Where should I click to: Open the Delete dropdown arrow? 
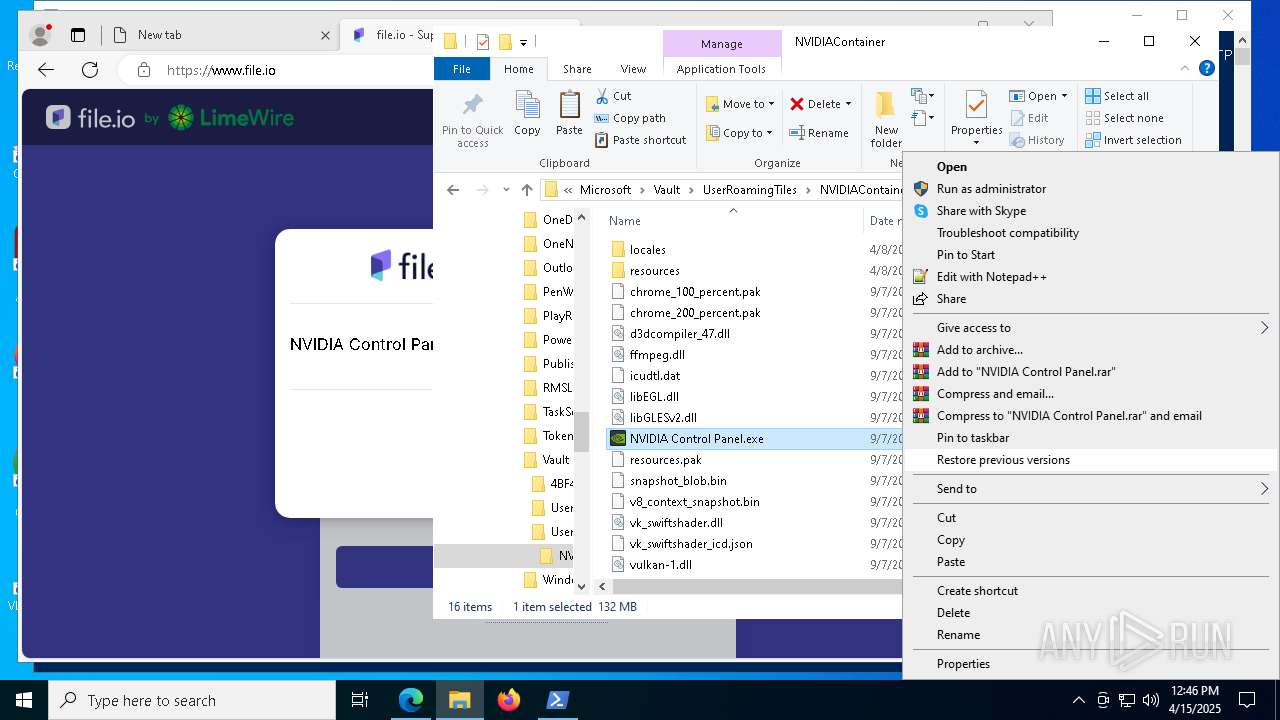click(x=848, y=104)
